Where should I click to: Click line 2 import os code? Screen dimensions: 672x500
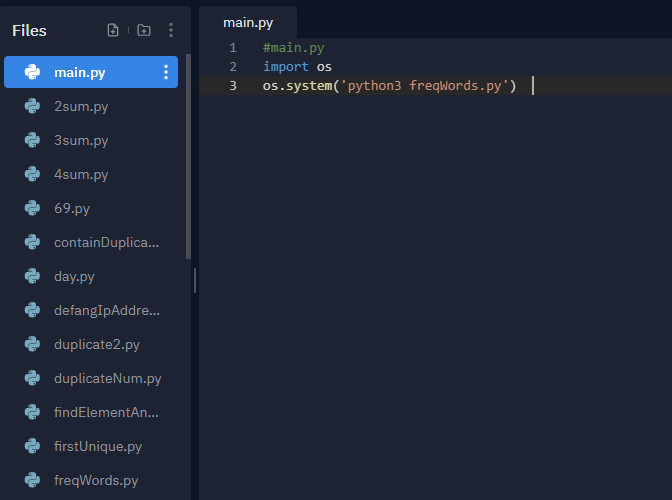297,66
